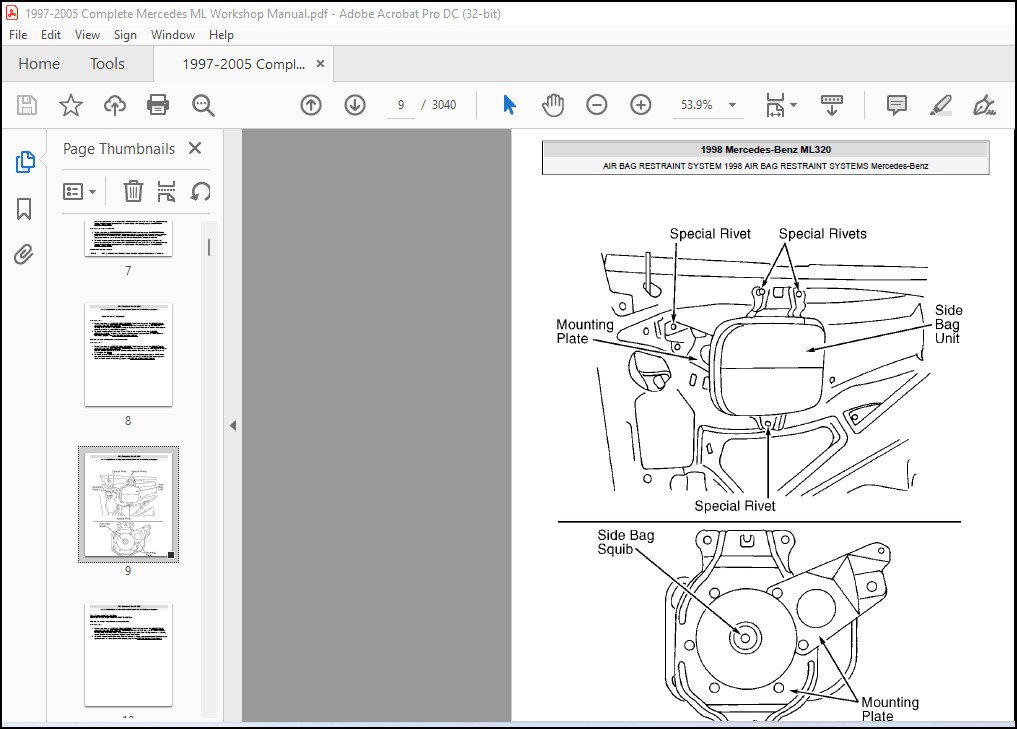Collapse the navigation pane with left triangle
Image resolution: width=1017 pixels, height=729 pixels.
click(x=233, y=425)
